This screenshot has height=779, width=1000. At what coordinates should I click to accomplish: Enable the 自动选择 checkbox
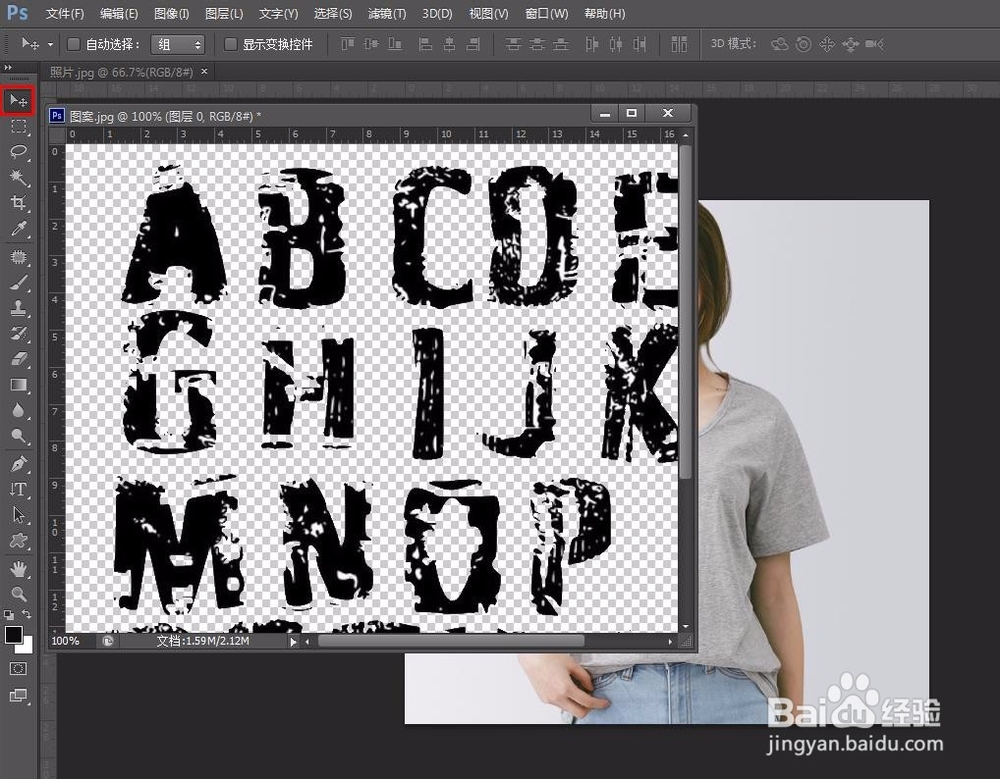click(73, 44)
